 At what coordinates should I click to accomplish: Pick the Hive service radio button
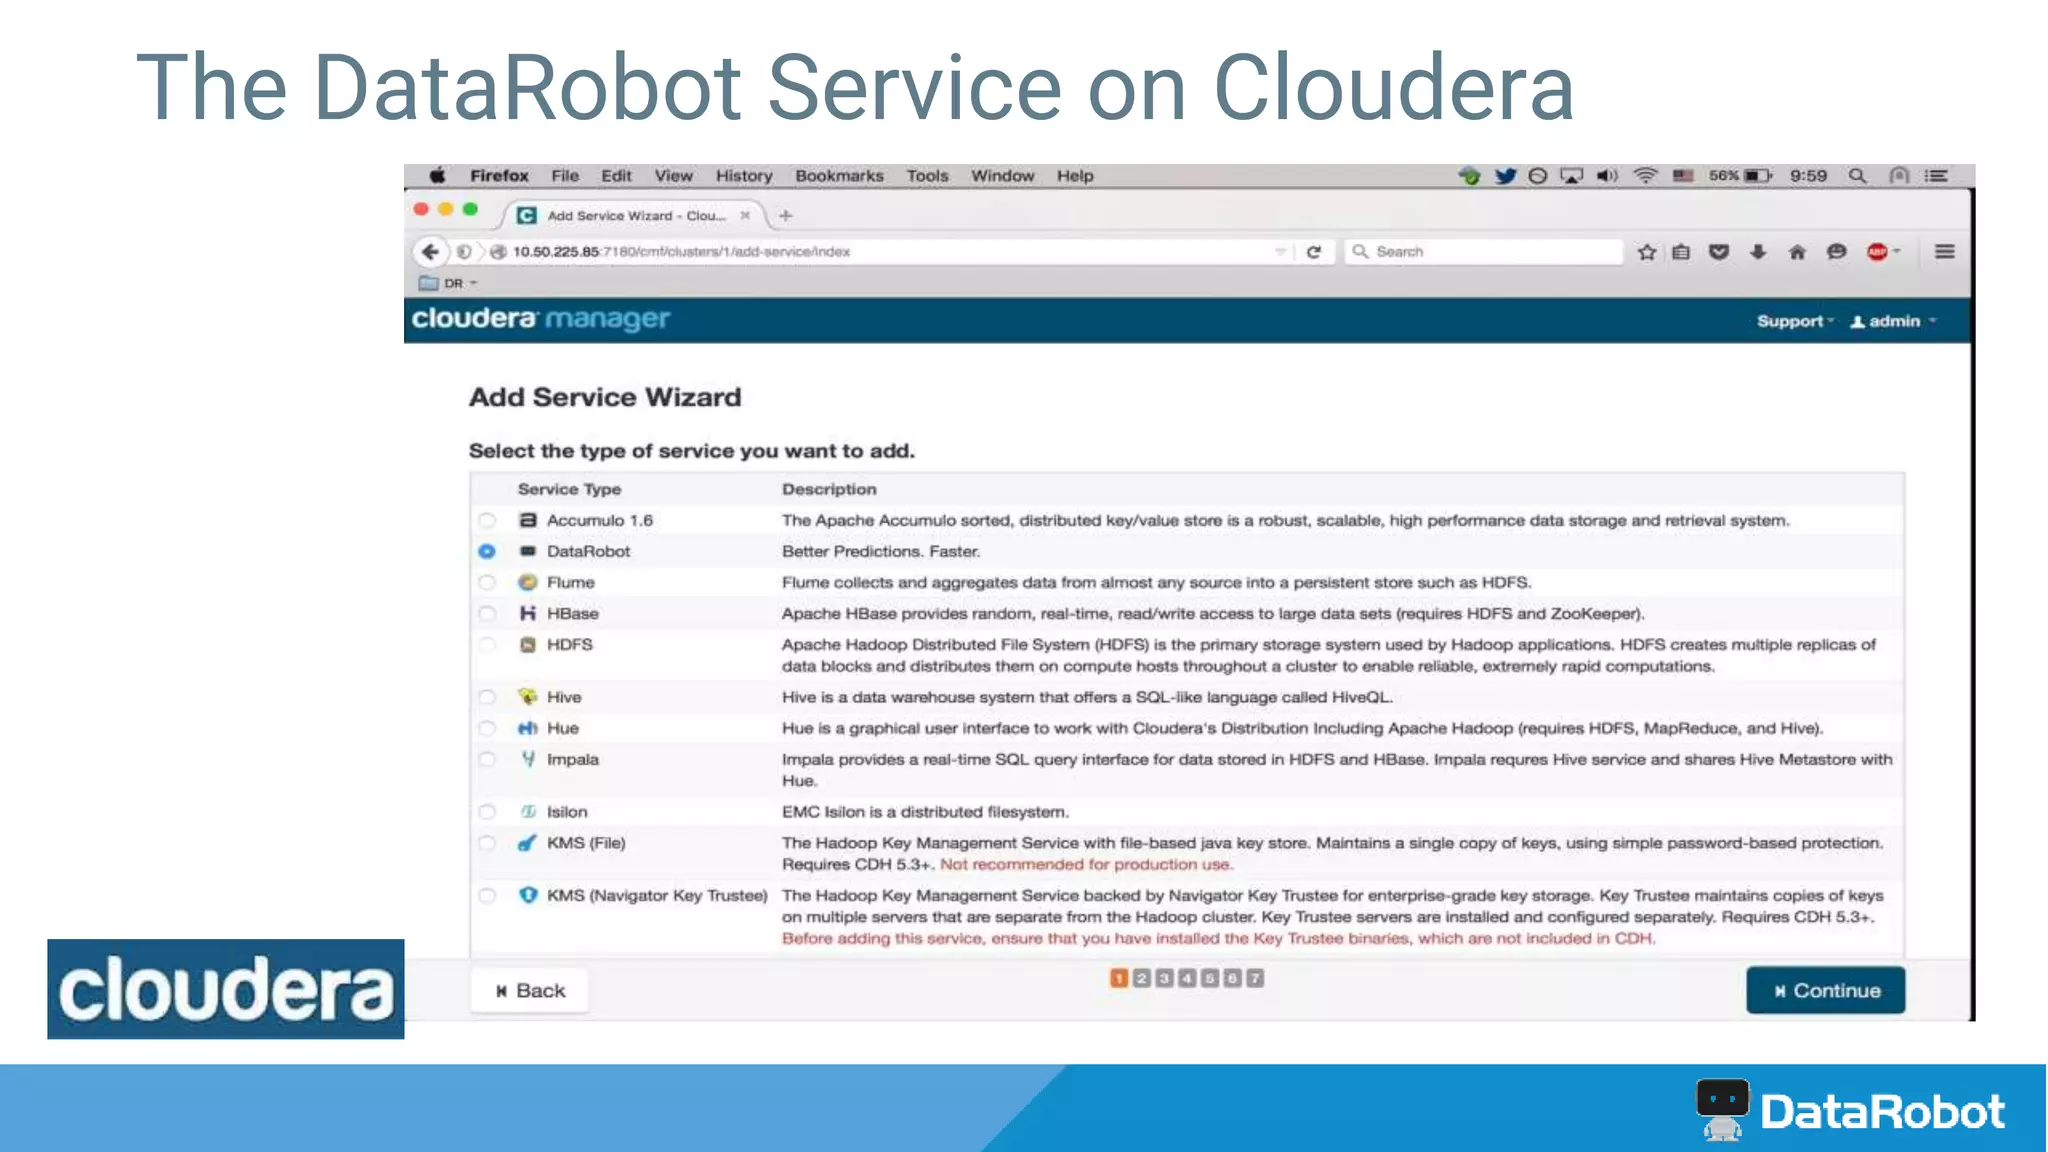coord(486,697)
